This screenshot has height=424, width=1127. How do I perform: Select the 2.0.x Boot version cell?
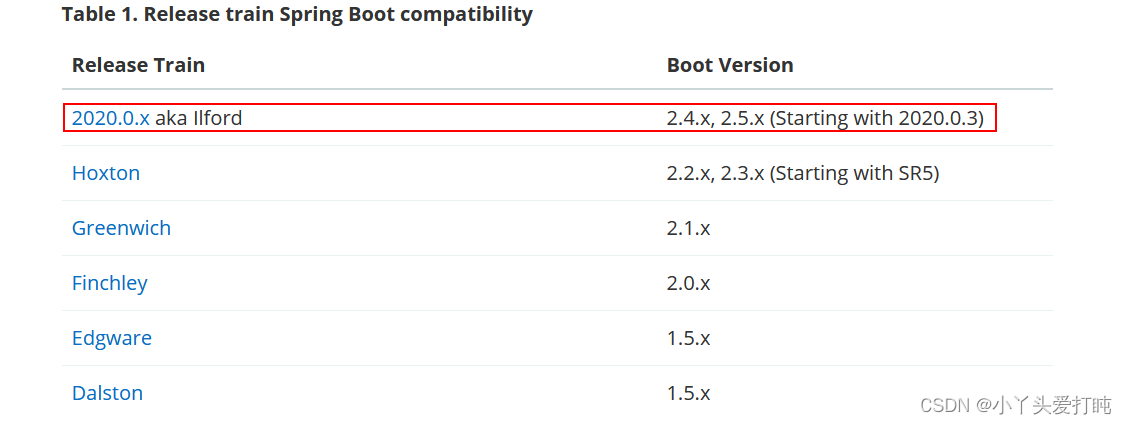(x=688, y=283)
